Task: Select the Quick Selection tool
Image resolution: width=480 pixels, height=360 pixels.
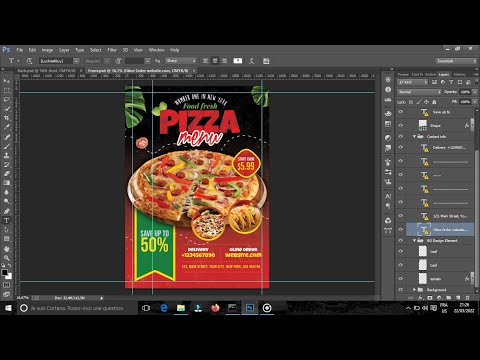Action: 6,108
